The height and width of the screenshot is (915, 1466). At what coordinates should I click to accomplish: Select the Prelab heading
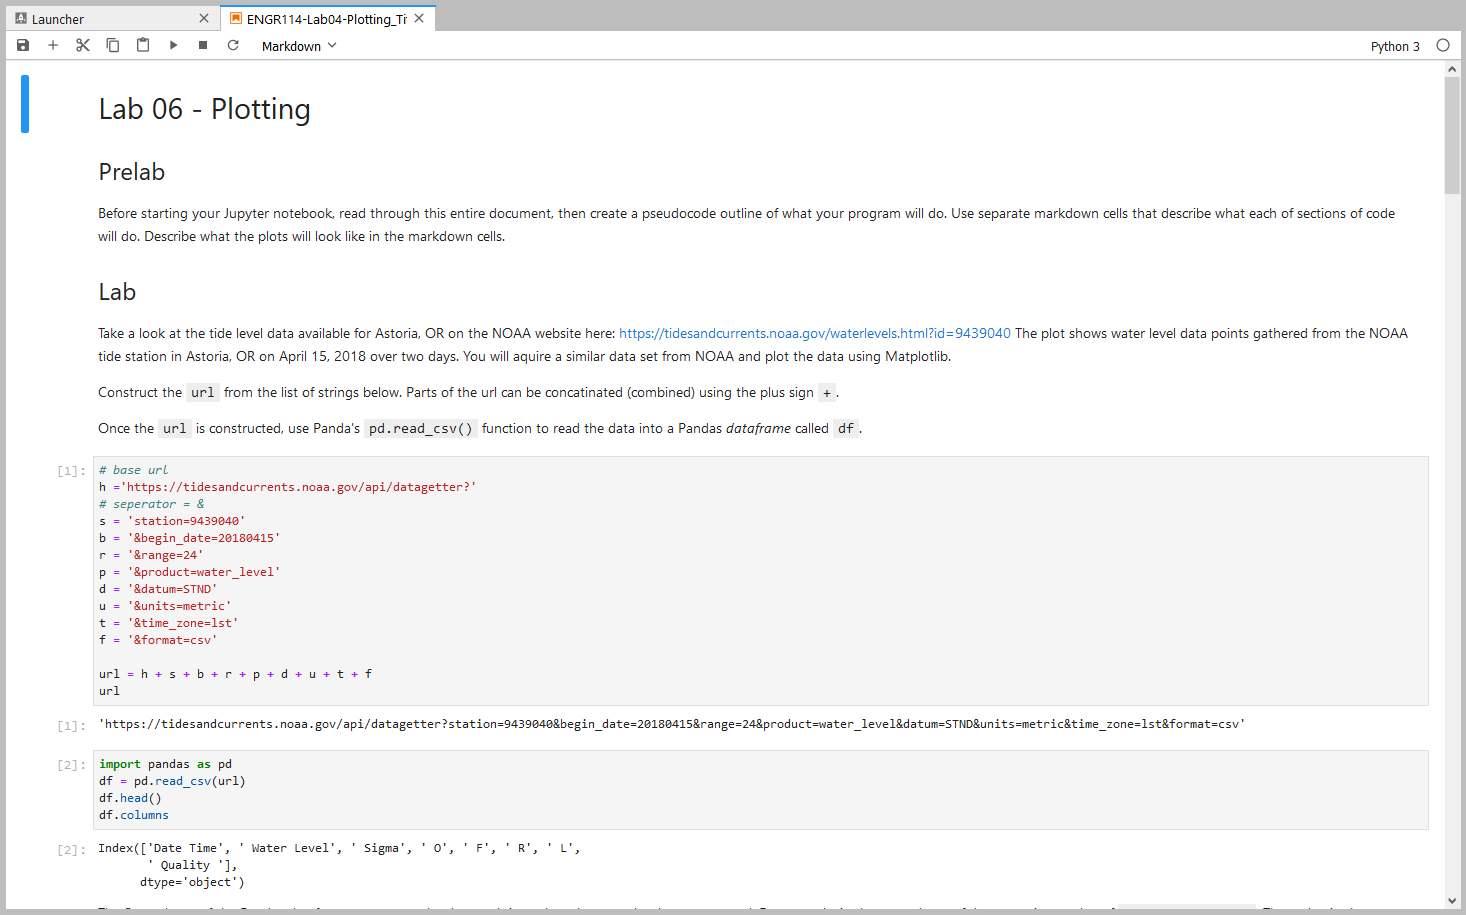click(132, 172)
